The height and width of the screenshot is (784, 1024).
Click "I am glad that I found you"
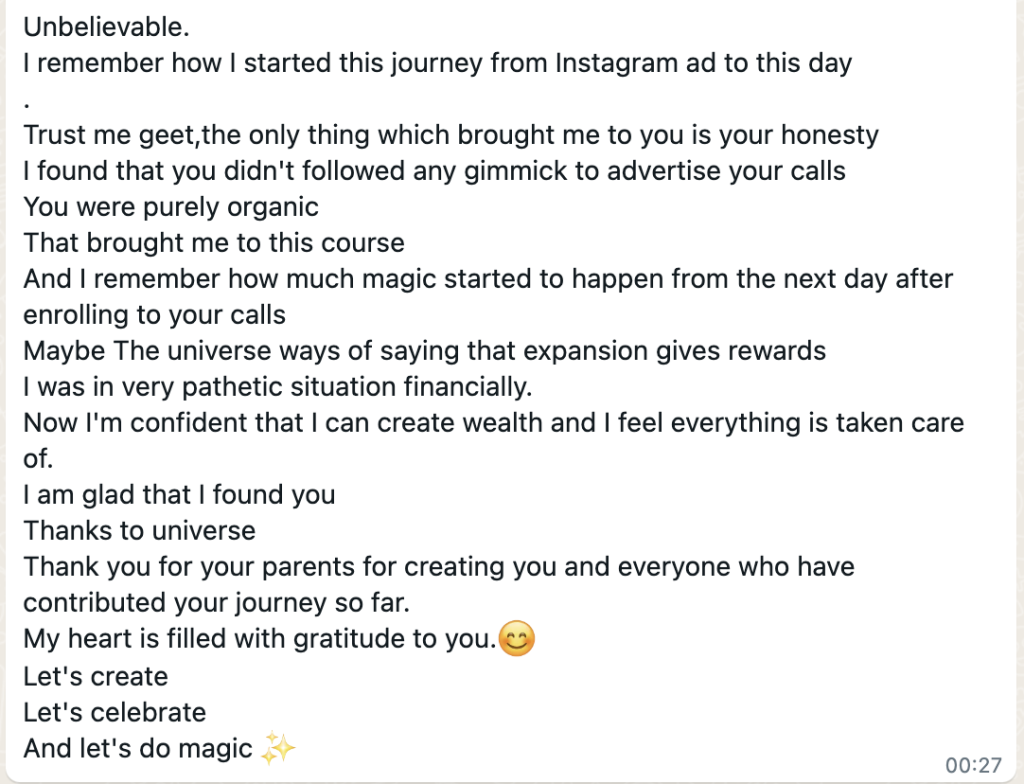[x=179, y=495]
